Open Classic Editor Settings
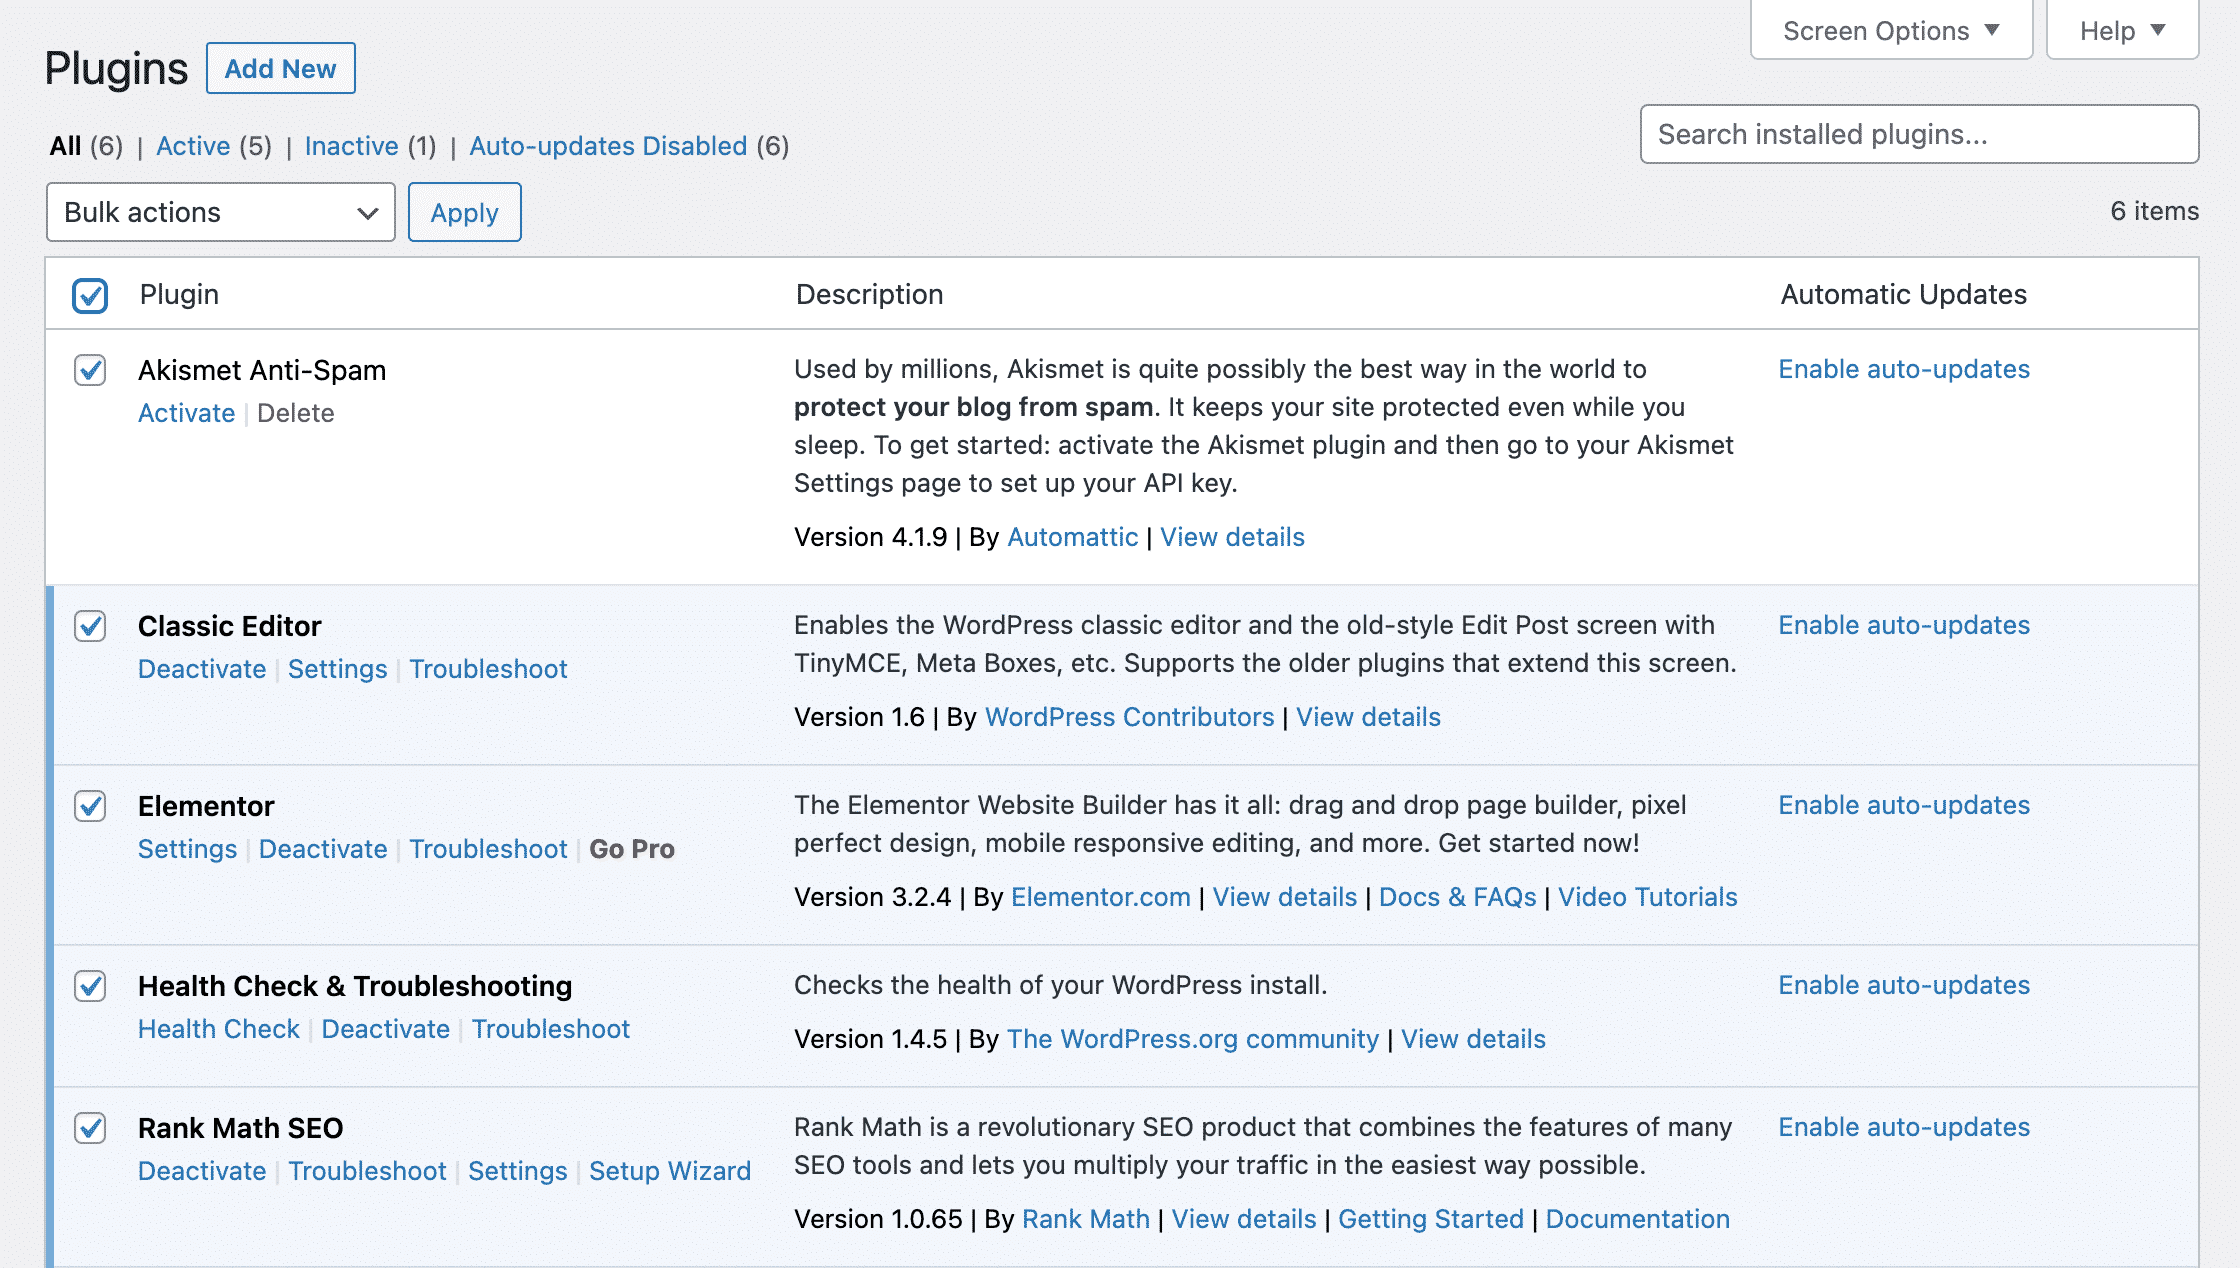The width and height of the screenshot is (2240, 1268). click(337, 669)
